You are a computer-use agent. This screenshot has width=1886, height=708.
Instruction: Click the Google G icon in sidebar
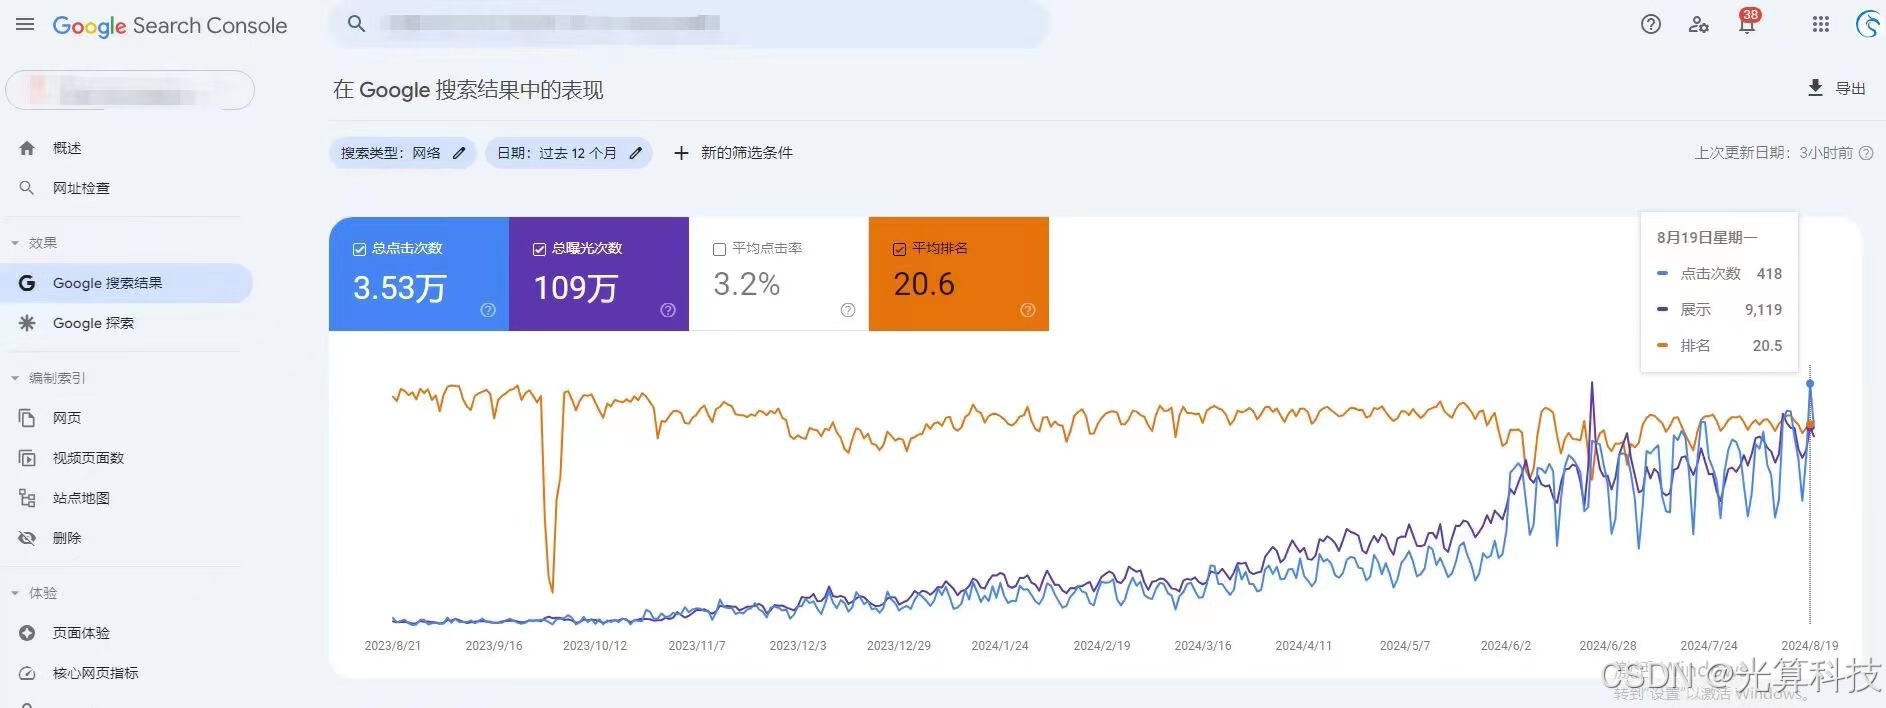tap(27, 283)
